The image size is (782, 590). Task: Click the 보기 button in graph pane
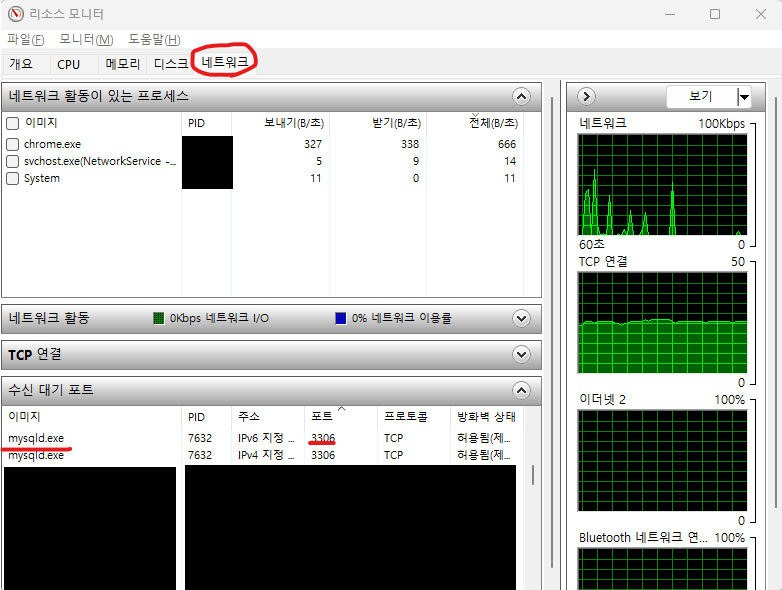701,97
